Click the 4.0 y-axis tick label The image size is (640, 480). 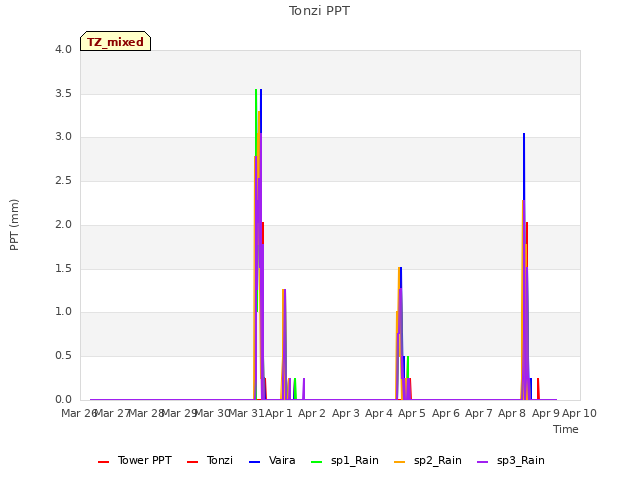[x=63, y=49]
